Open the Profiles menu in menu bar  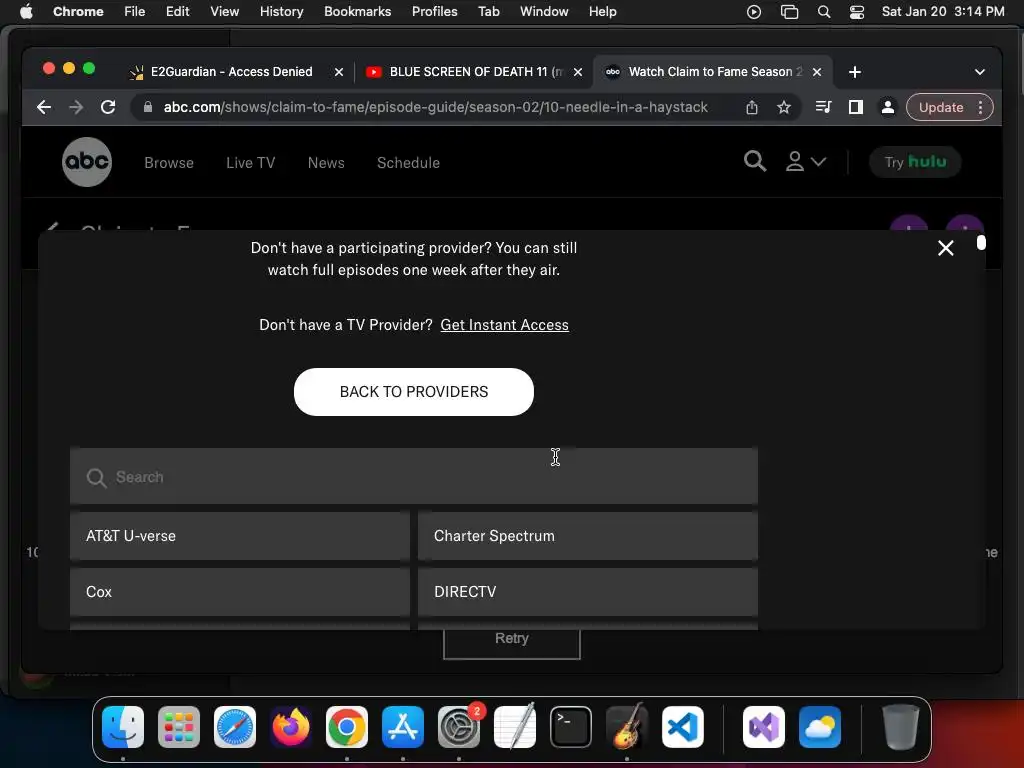(x=434, y=12)
